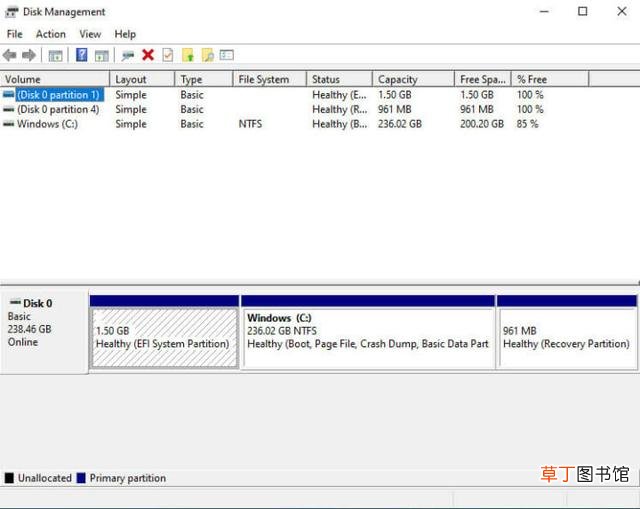This screenshot has height=509, width=640.
Task: Click the red X Delete icon
Action: (x=148, y=55)
